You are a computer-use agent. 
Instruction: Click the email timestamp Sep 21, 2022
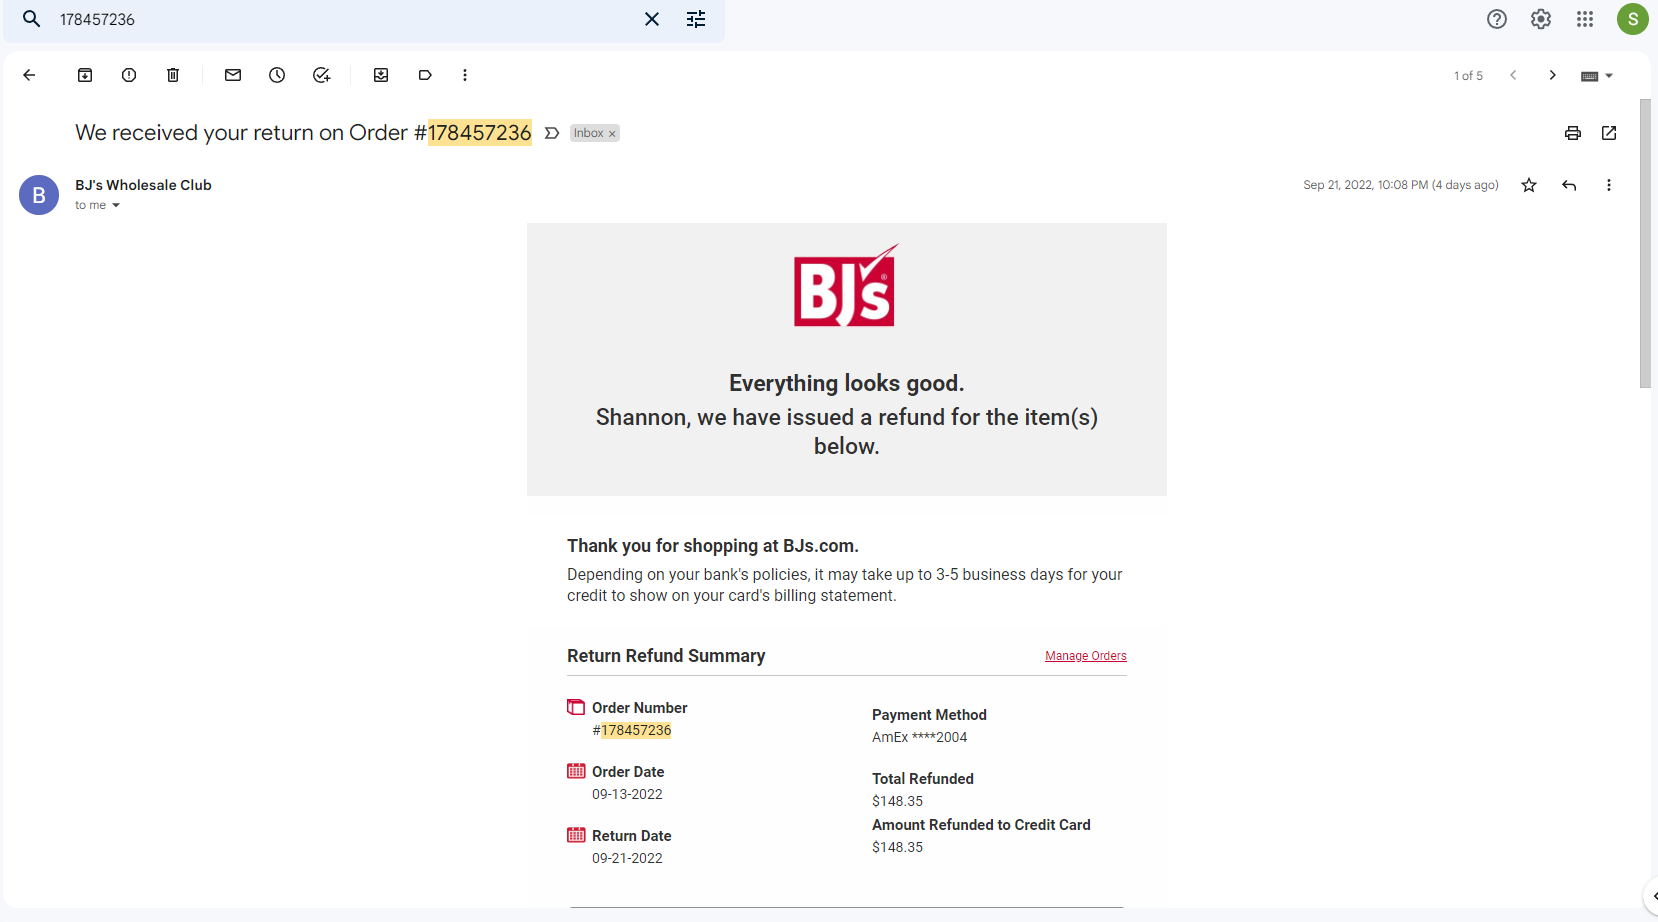point(1401,185)
